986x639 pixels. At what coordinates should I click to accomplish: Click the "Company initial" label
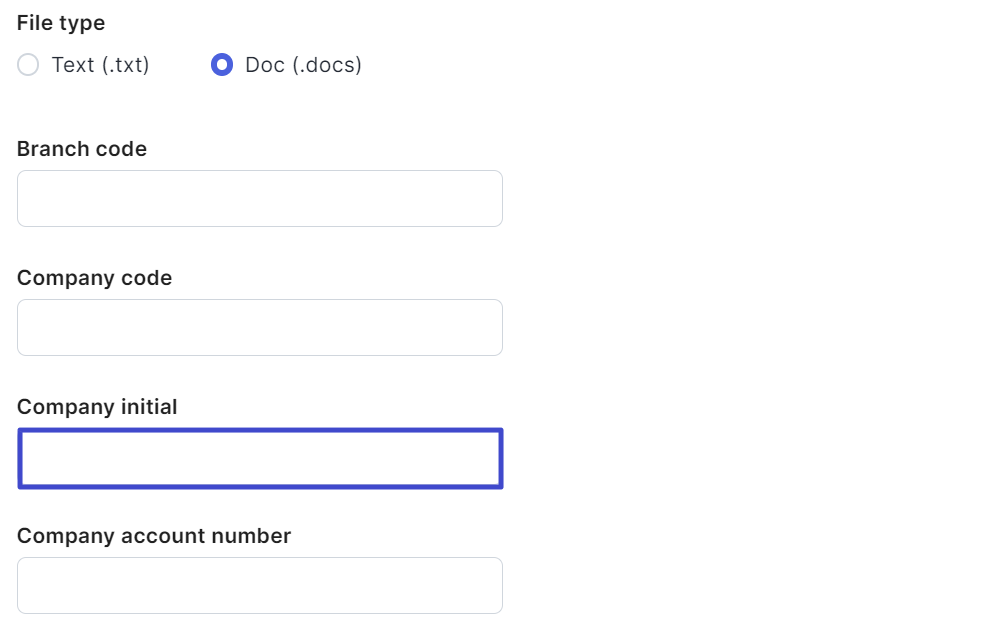[97, 407]
